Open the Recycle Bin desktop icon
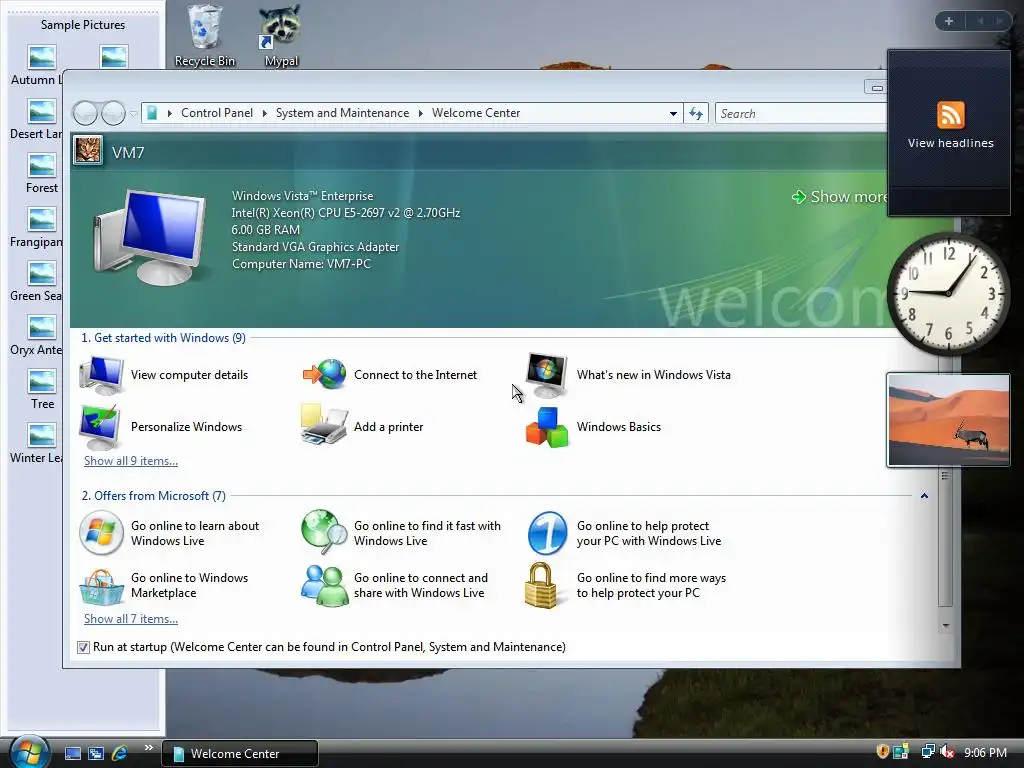 click(x=204, y=35)
